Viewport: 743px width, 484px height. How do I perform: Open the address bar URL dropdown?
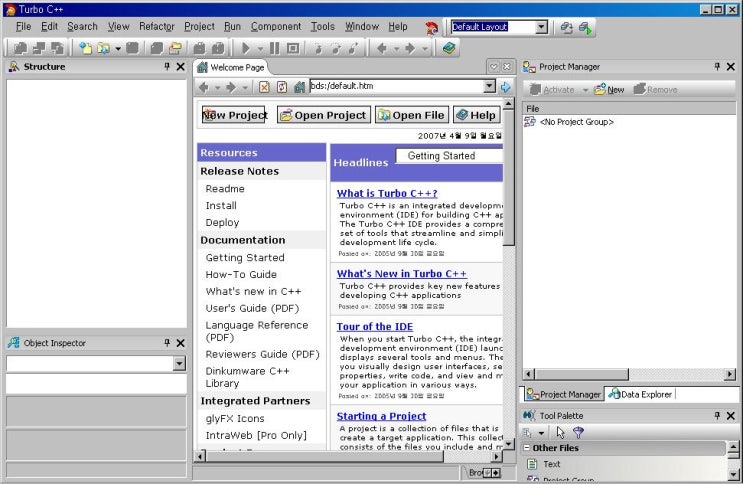(x=489, y=86)
